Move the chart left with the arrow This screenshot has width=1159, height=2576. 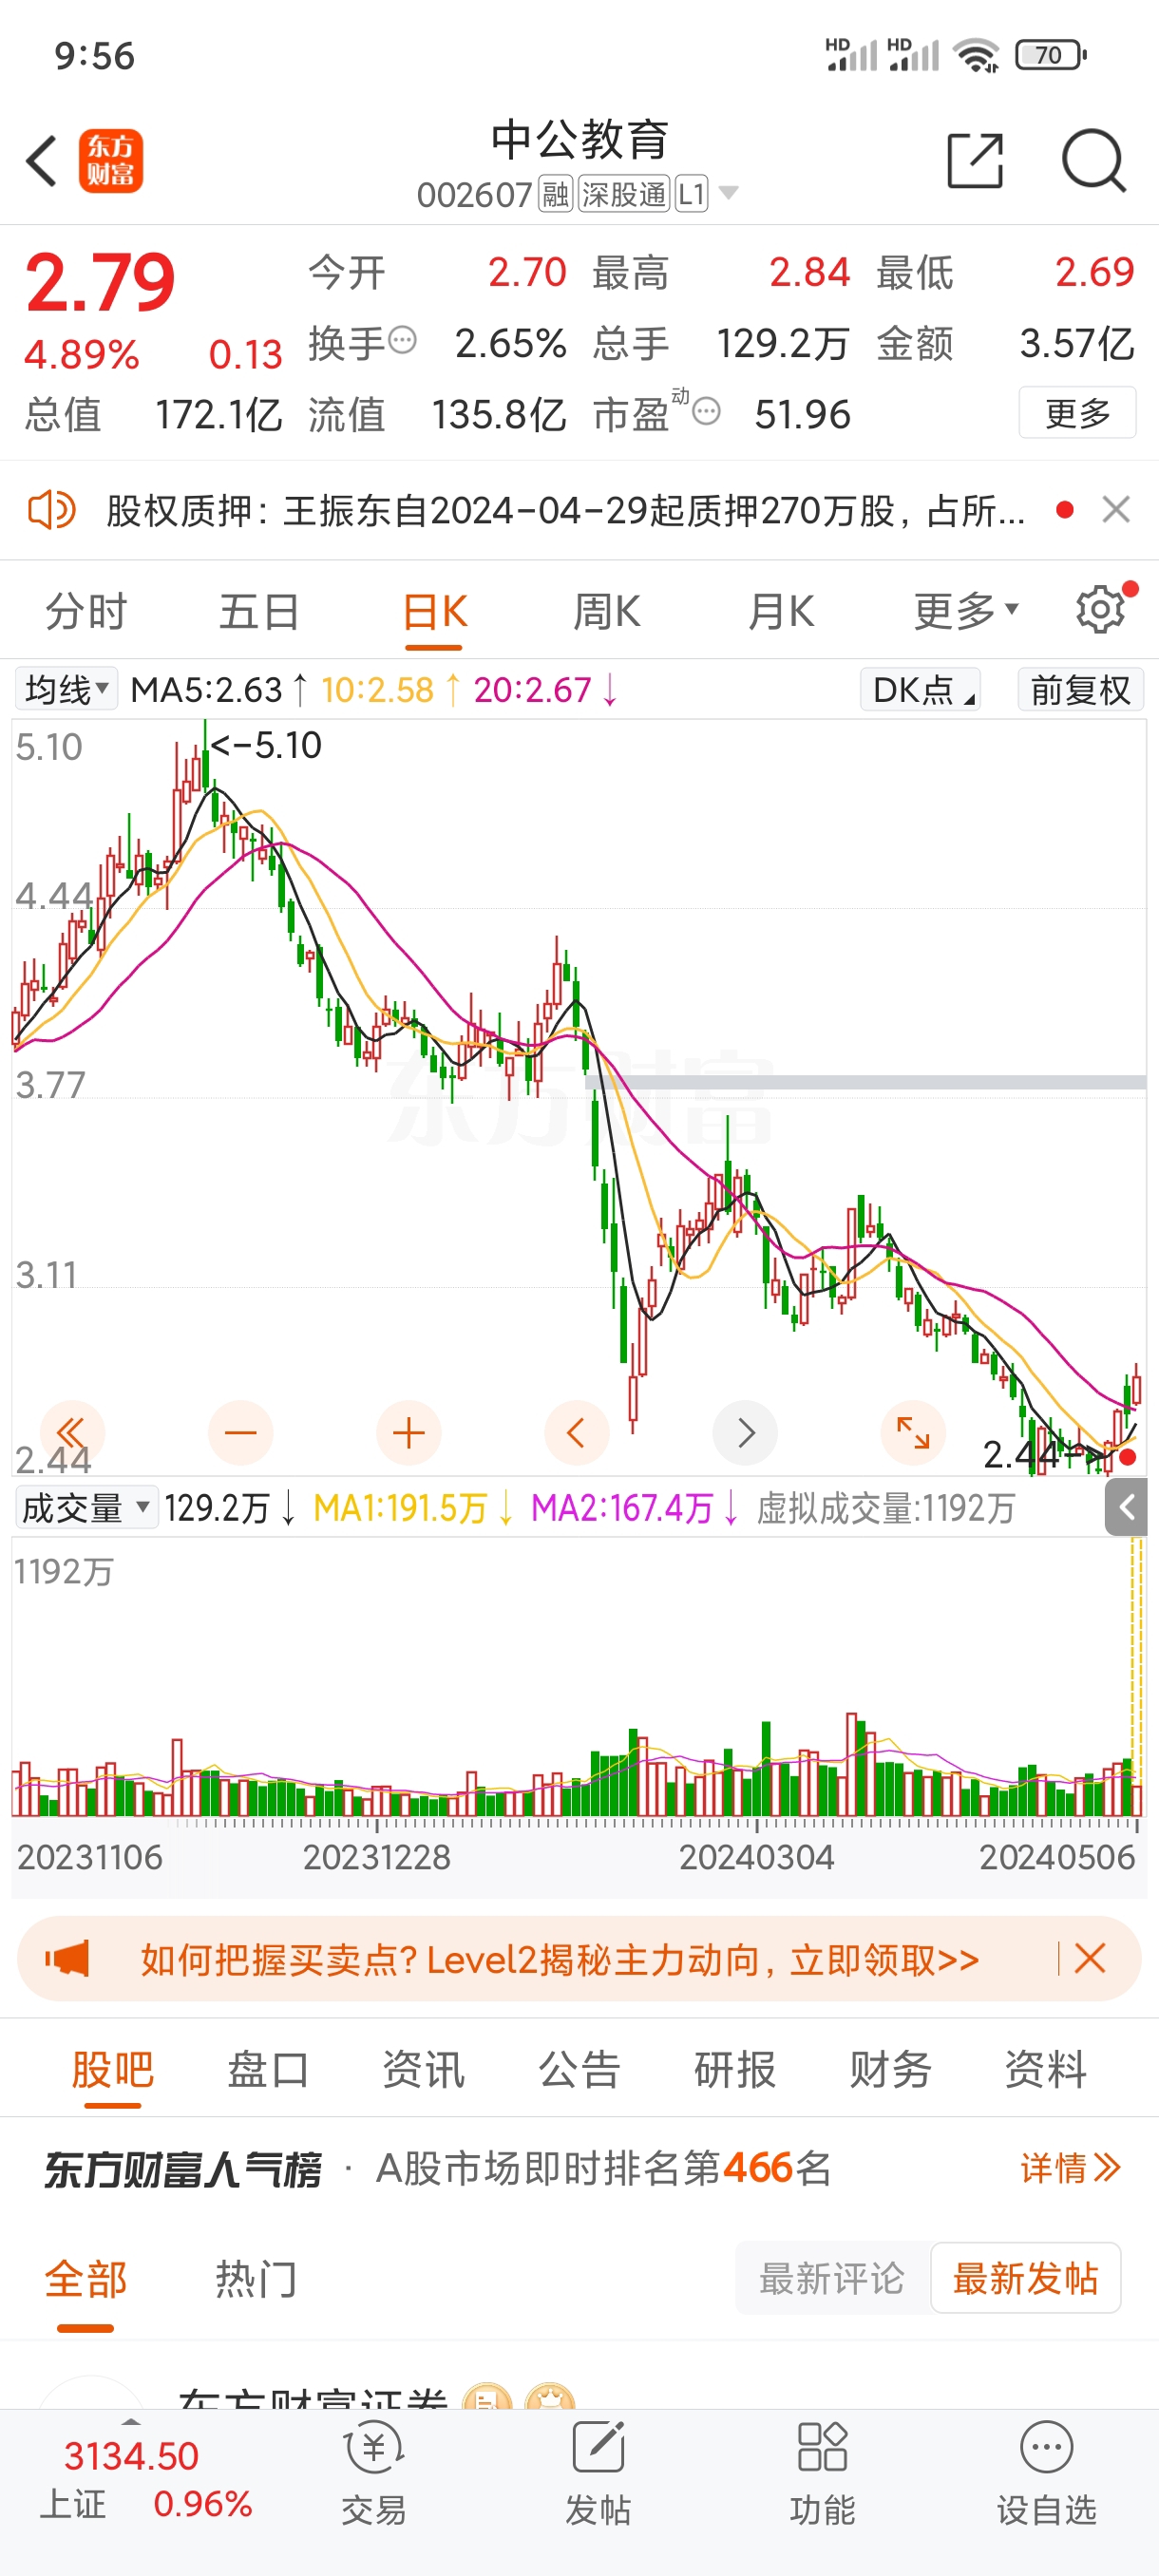pyautogui.click(x=577, y=1433)
